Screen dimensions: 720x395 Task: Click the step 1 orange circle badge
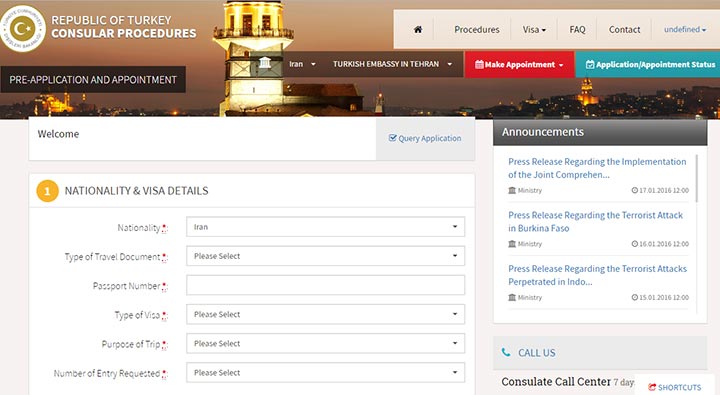(47, 191)
